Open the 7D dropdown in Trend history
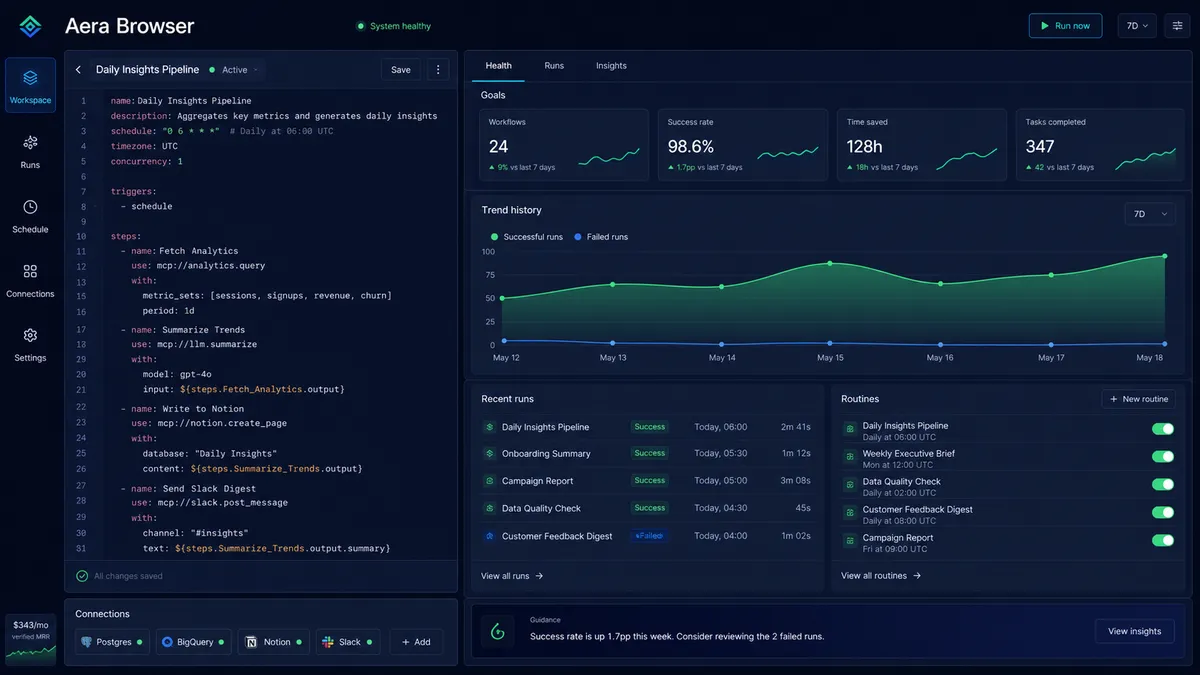This screenshot has height=675, width=1200. click(x=1150, y=214)
